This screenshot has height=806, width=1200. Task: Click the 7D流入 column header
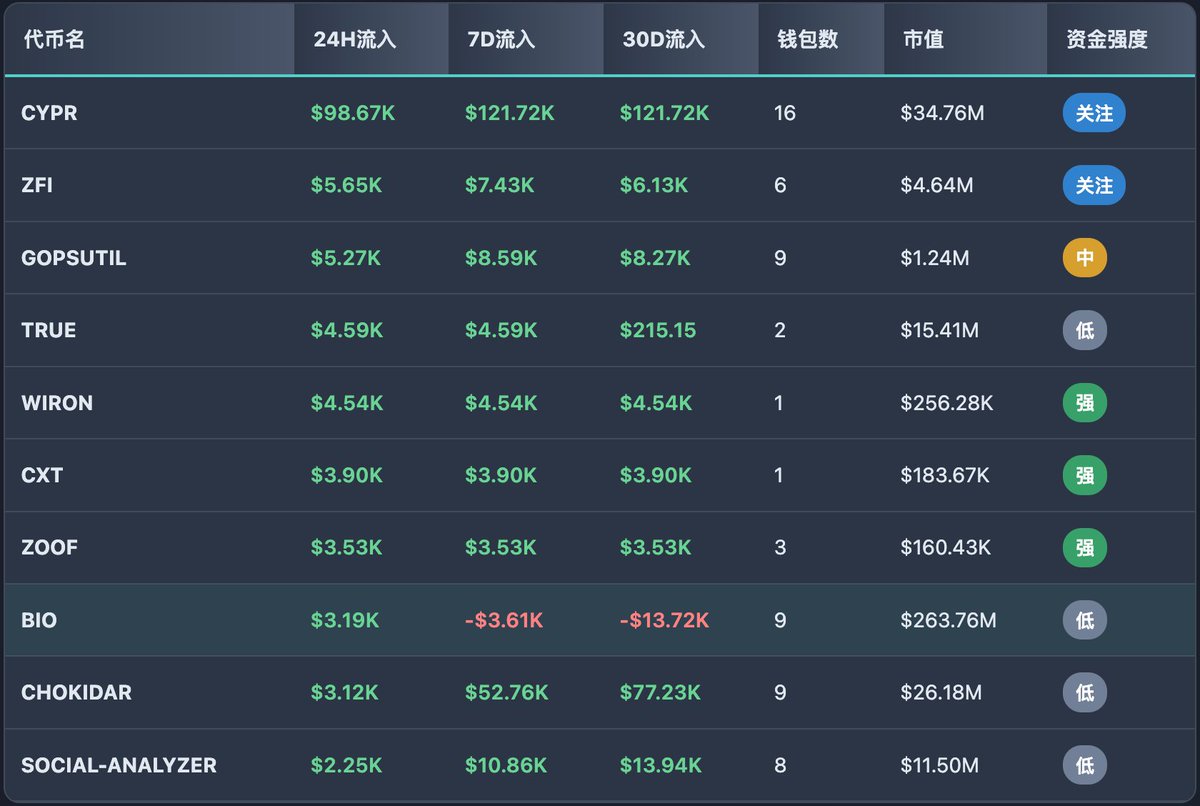pos(501,40)
